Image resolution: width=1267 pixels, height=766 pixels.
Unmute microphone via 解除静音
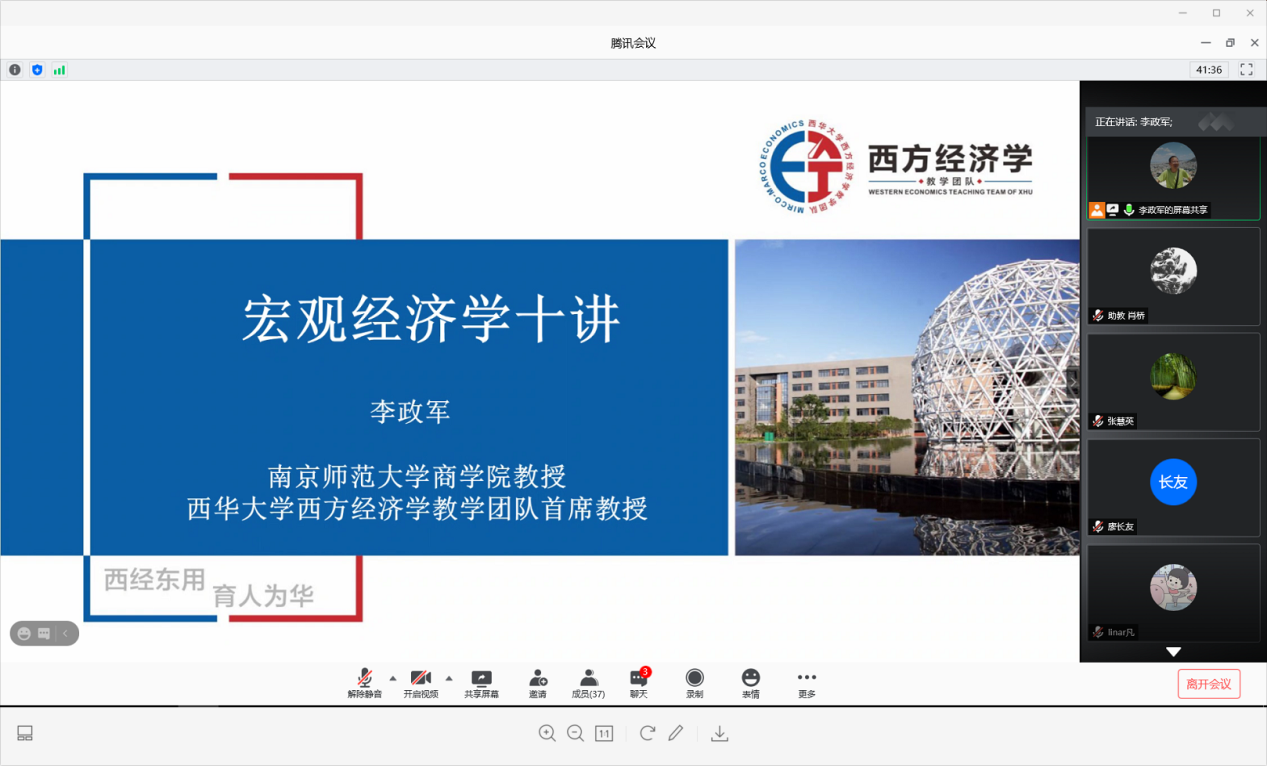(x=365, y=683)
